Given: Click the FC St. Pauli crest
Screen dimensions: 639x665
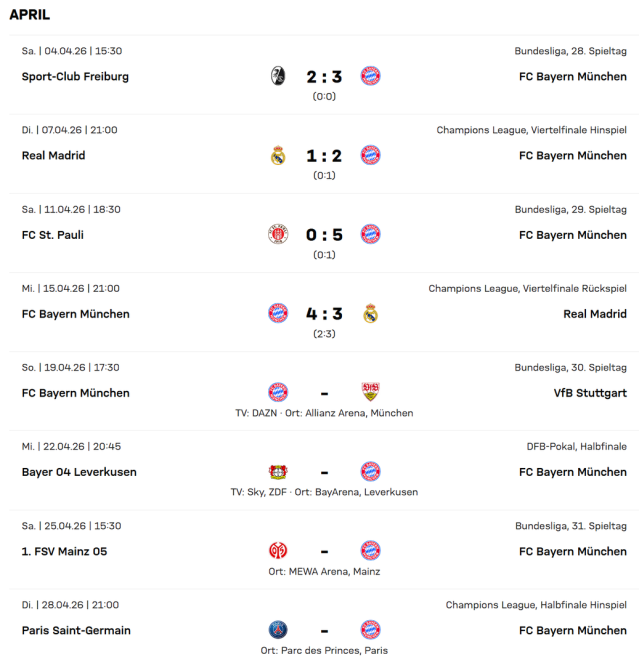Looking at the screenshot, I should tap(278, 234).
